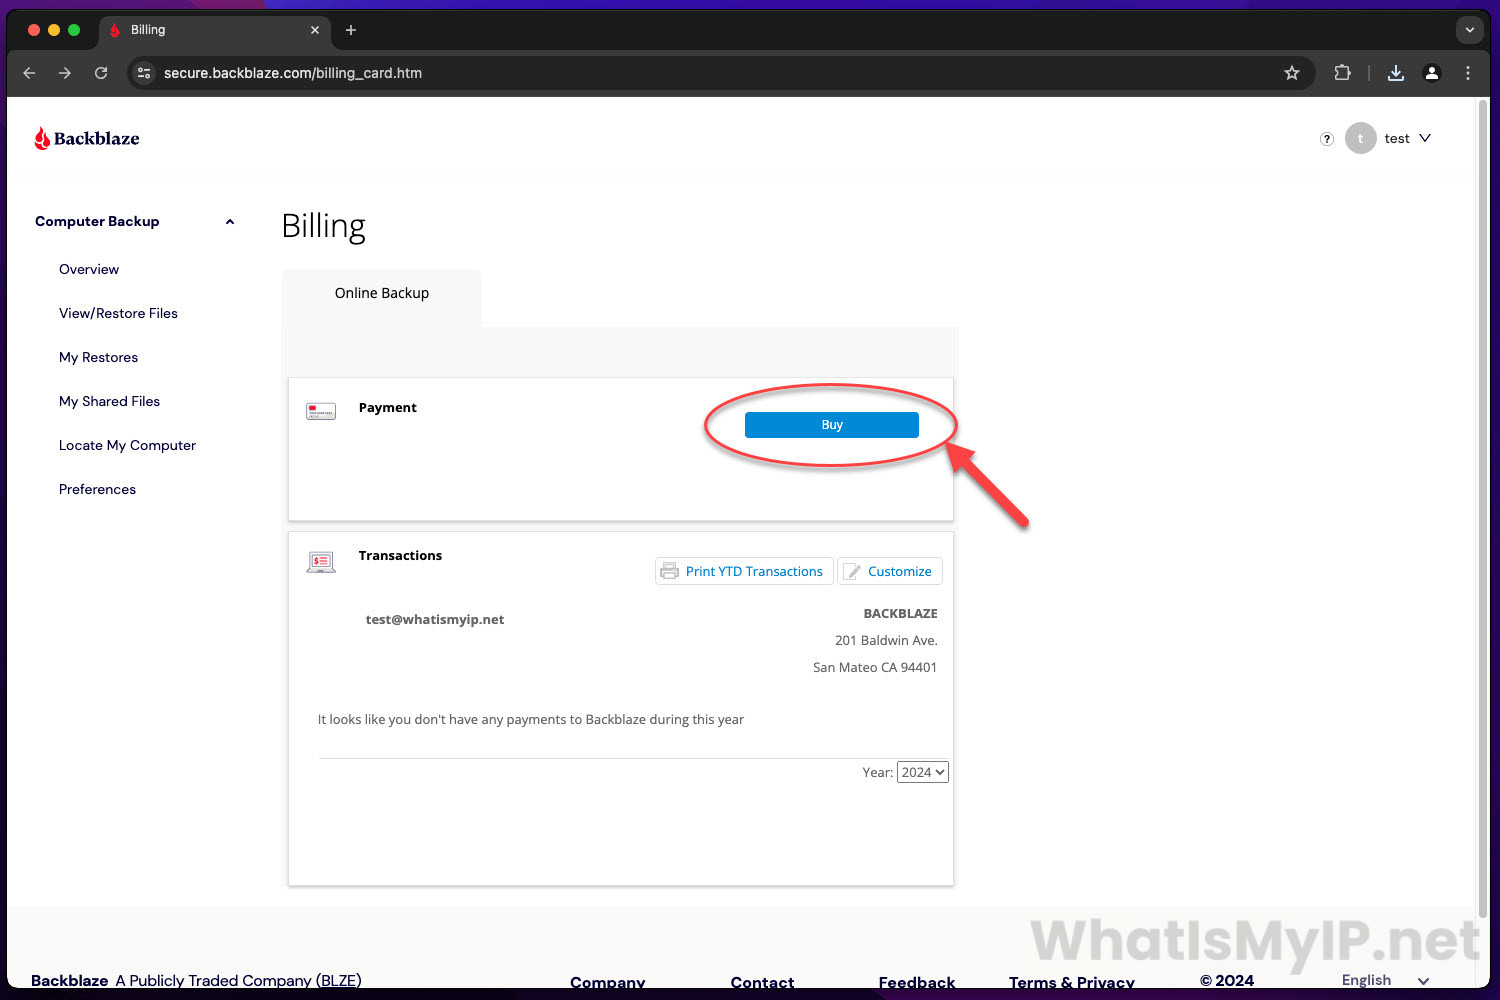Click the site info icon in address bar
Image resolution: width=1500 pixels, height=1000 pixels.
(144, 73)
